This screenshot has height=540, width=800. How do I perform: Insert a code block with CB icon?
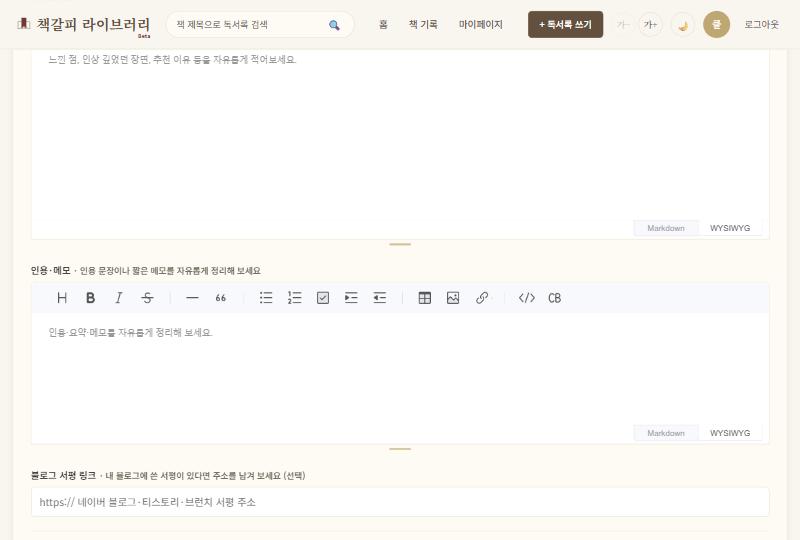(x=555, y=298)
